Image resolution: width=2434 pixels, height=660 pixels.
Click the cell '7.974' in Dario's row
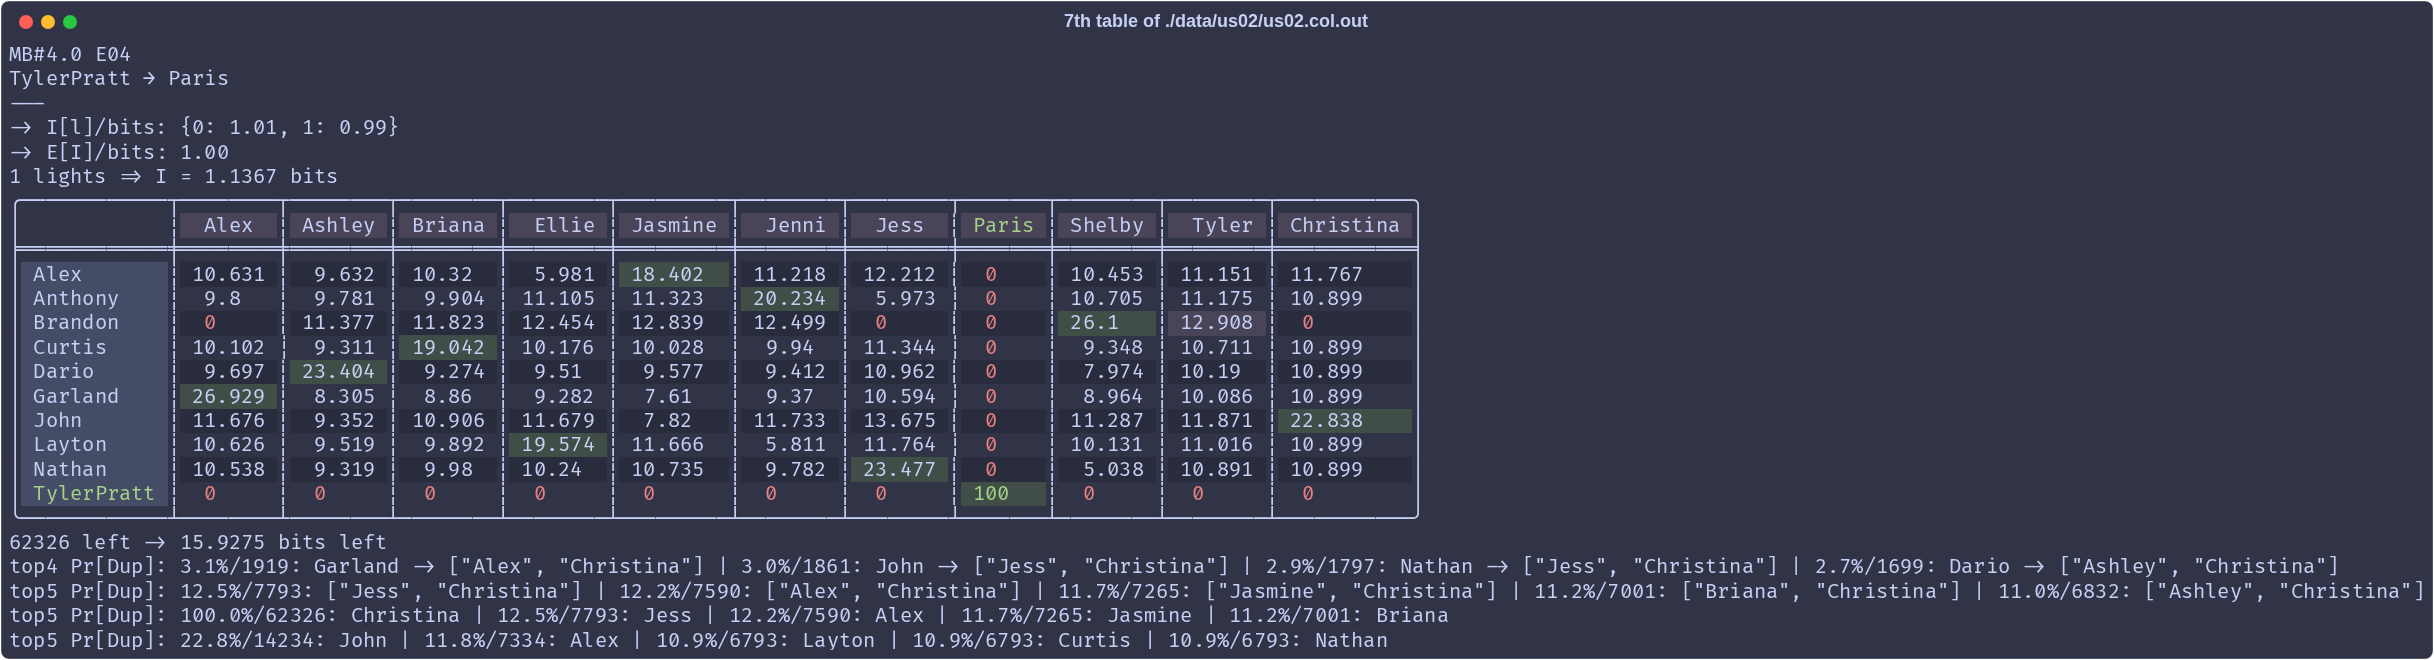coord(1107,371)
